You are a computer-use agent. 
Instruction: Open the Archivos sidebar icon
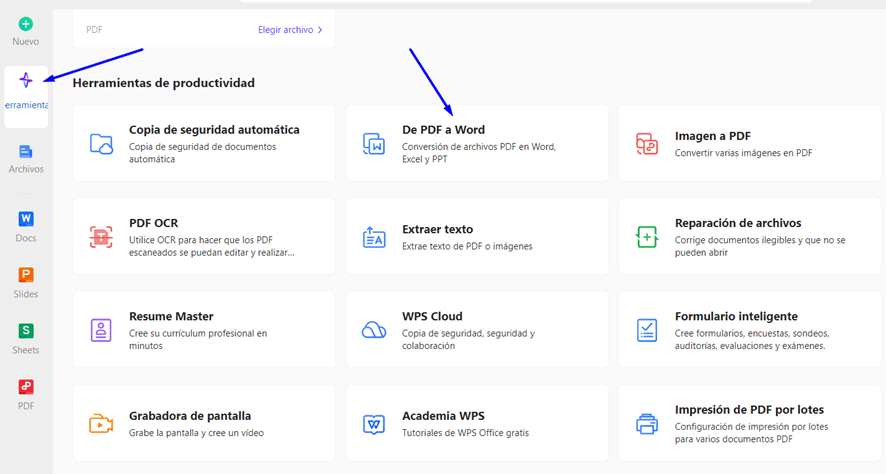(x=26, y=151)
